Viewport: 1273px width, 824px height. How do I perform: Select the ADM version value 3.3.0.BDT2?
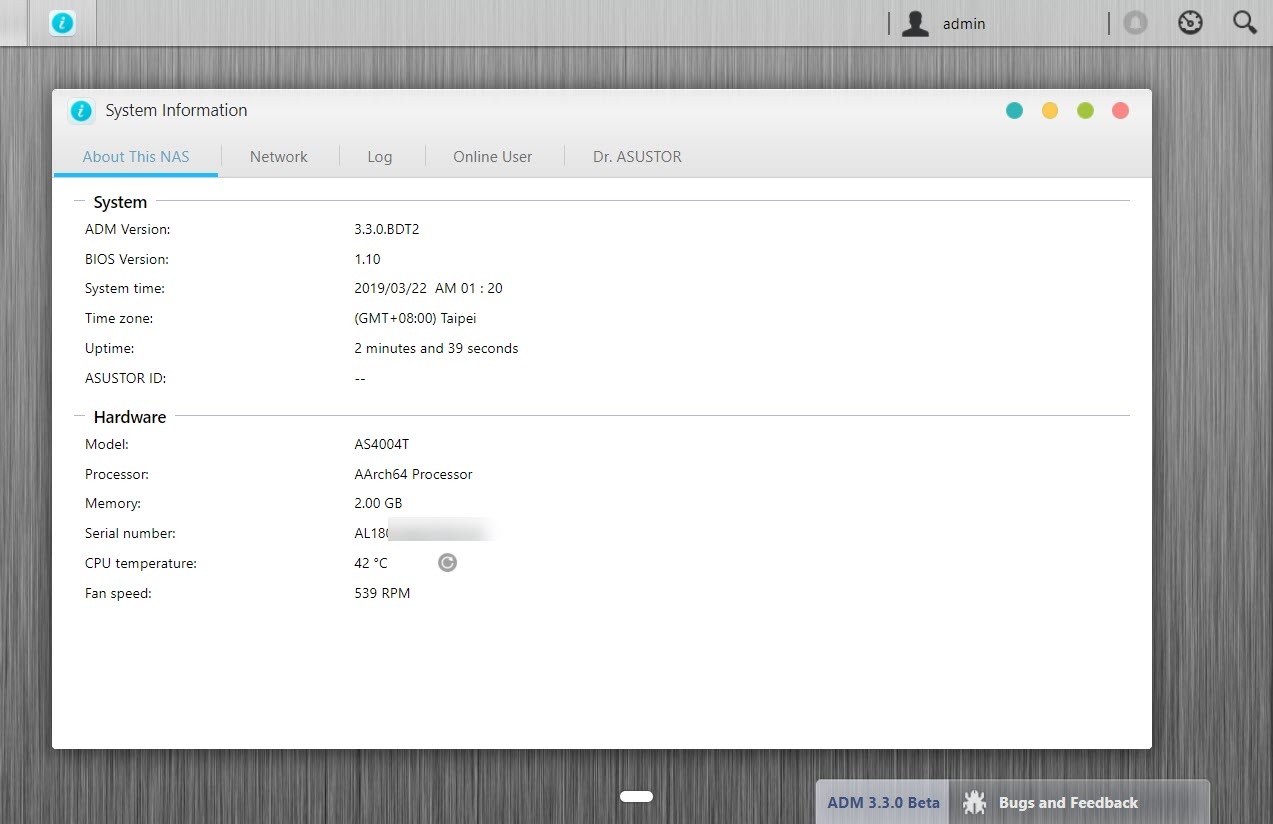click(x=387, y=229)
